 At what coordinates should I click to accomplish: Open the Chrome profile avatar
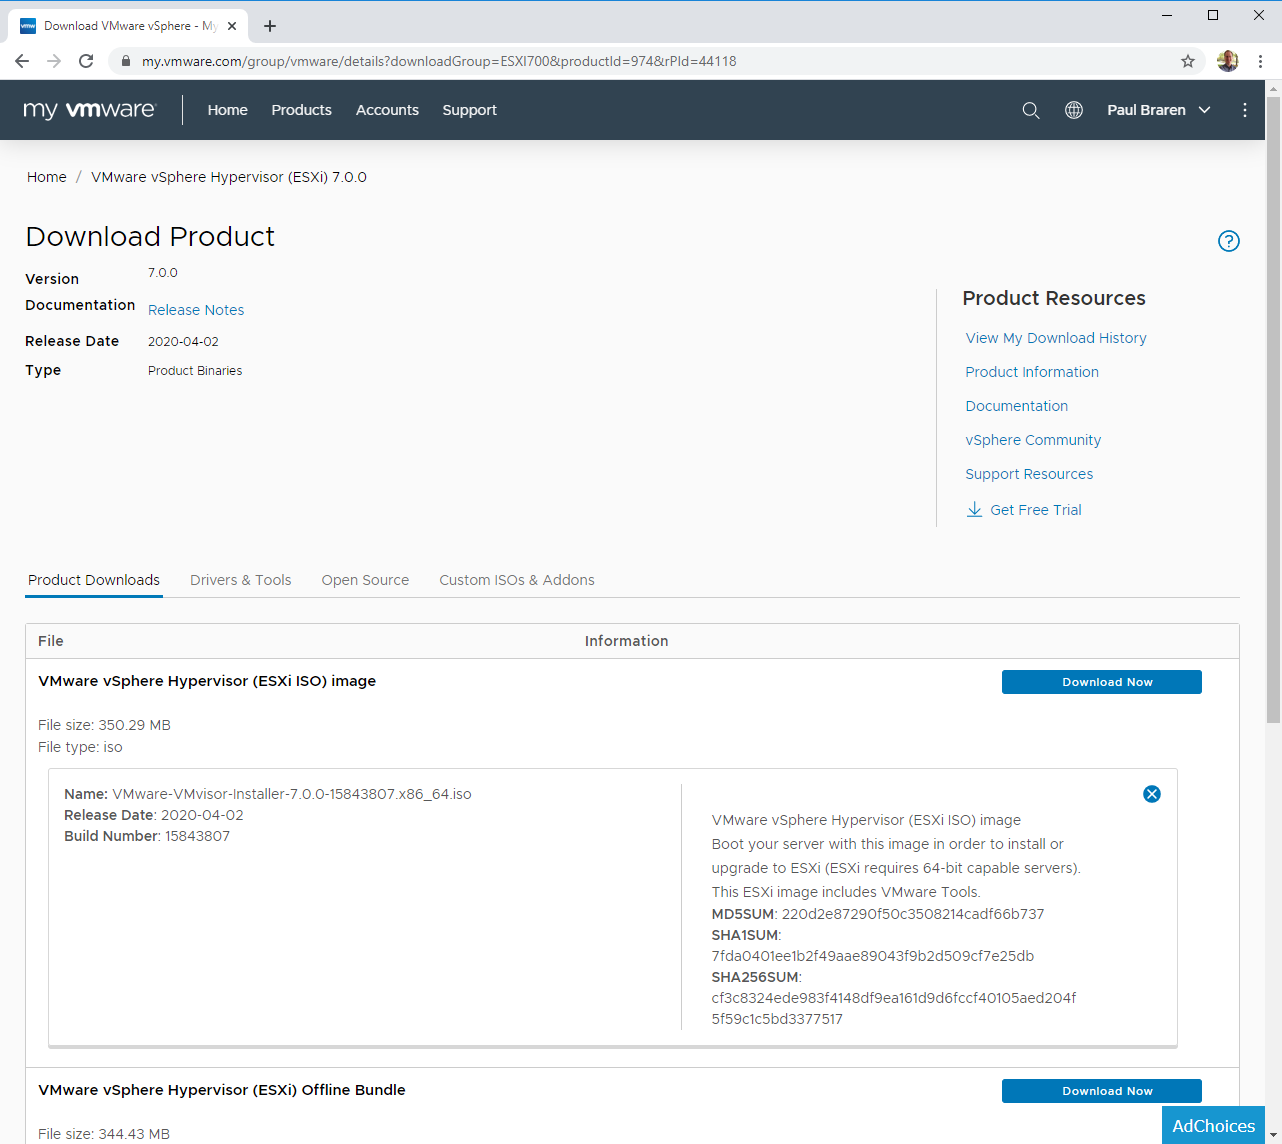(1228, 61)
